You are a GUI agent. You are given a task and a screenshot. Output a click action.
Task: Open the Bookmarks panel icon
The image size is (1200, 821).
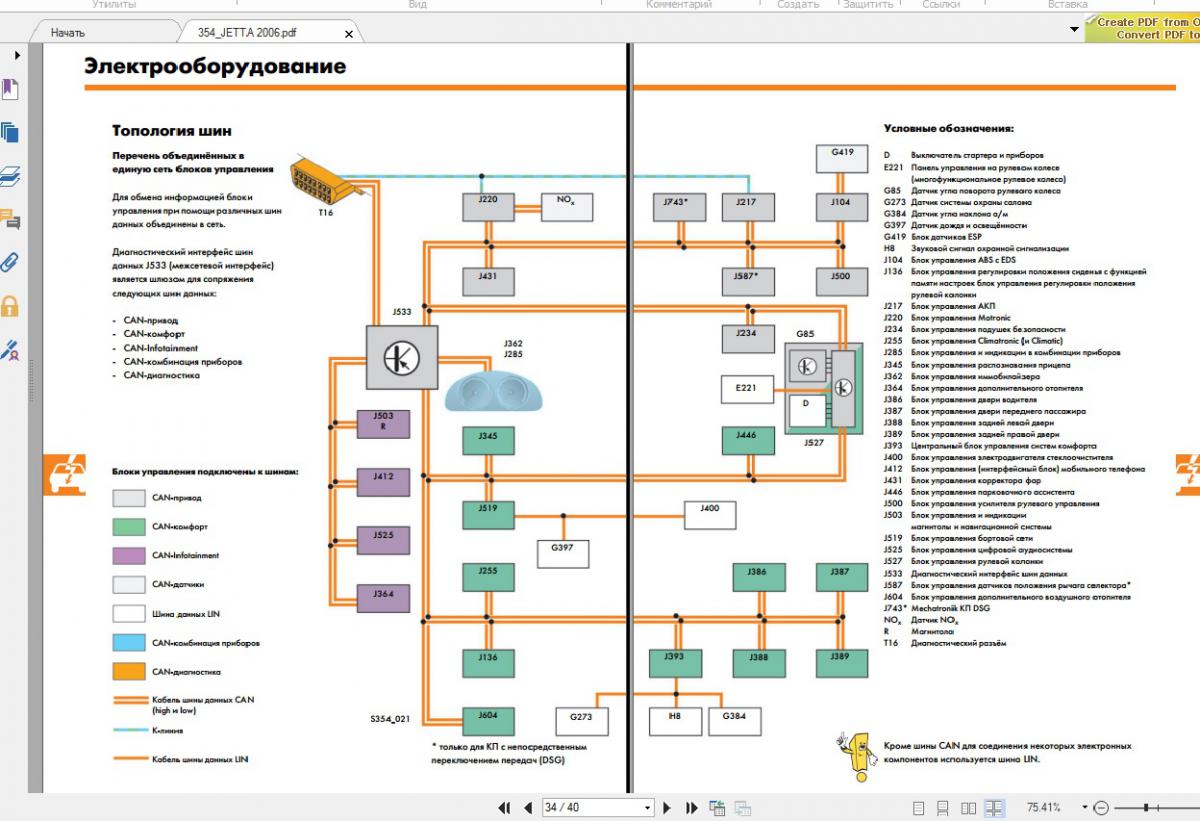click(x=10, y=90)
